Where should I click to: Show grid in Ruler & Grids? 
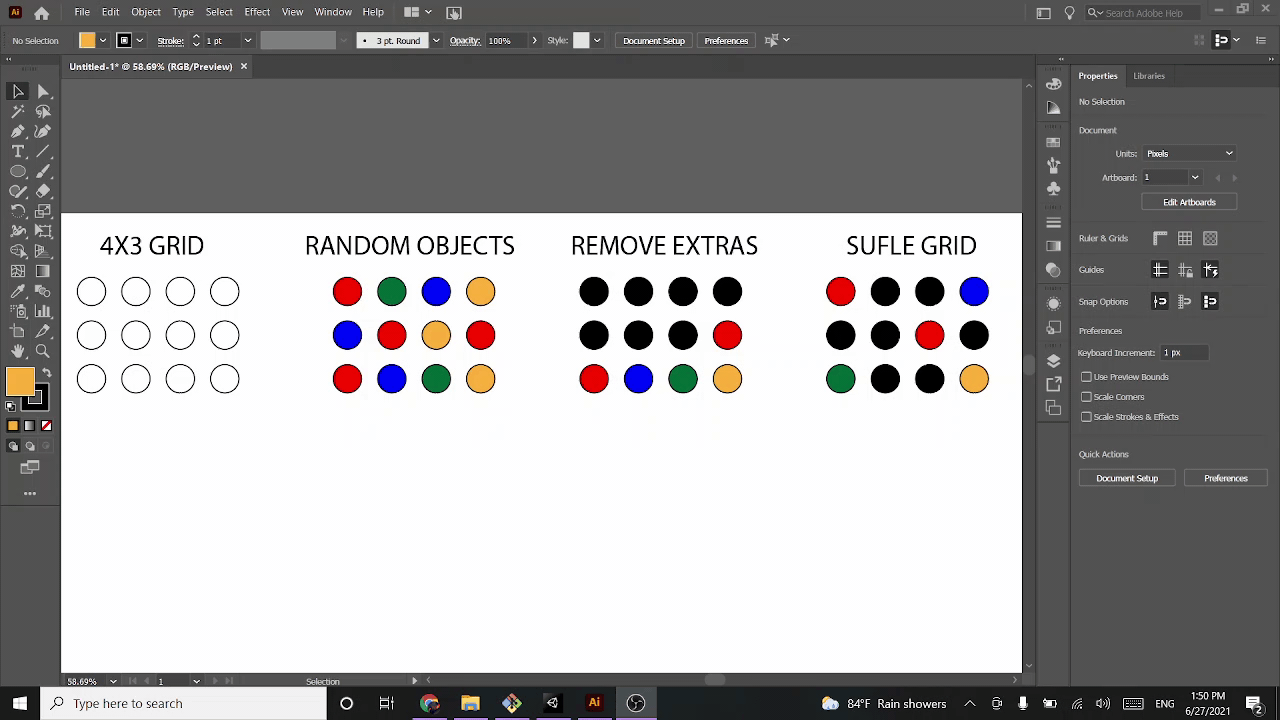coord(1185,238)
